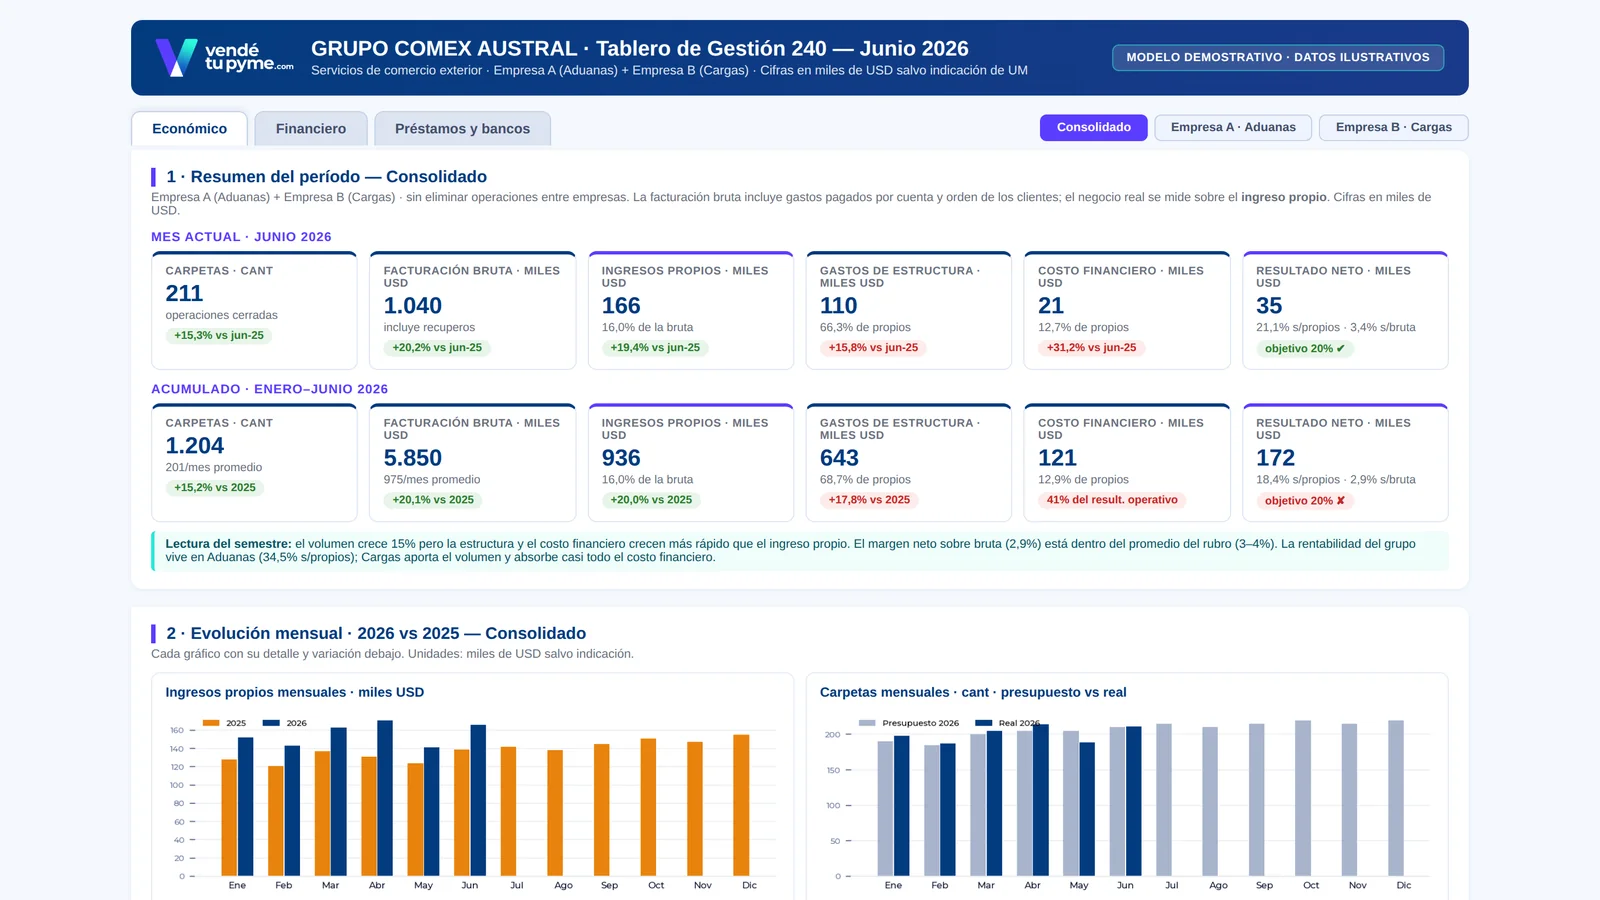Click the Modelo Demostrativo · Datos Ilustrativos badge
Image resolution: width=1600 pixels, height=900 pixels.
tap(1278, 57)
